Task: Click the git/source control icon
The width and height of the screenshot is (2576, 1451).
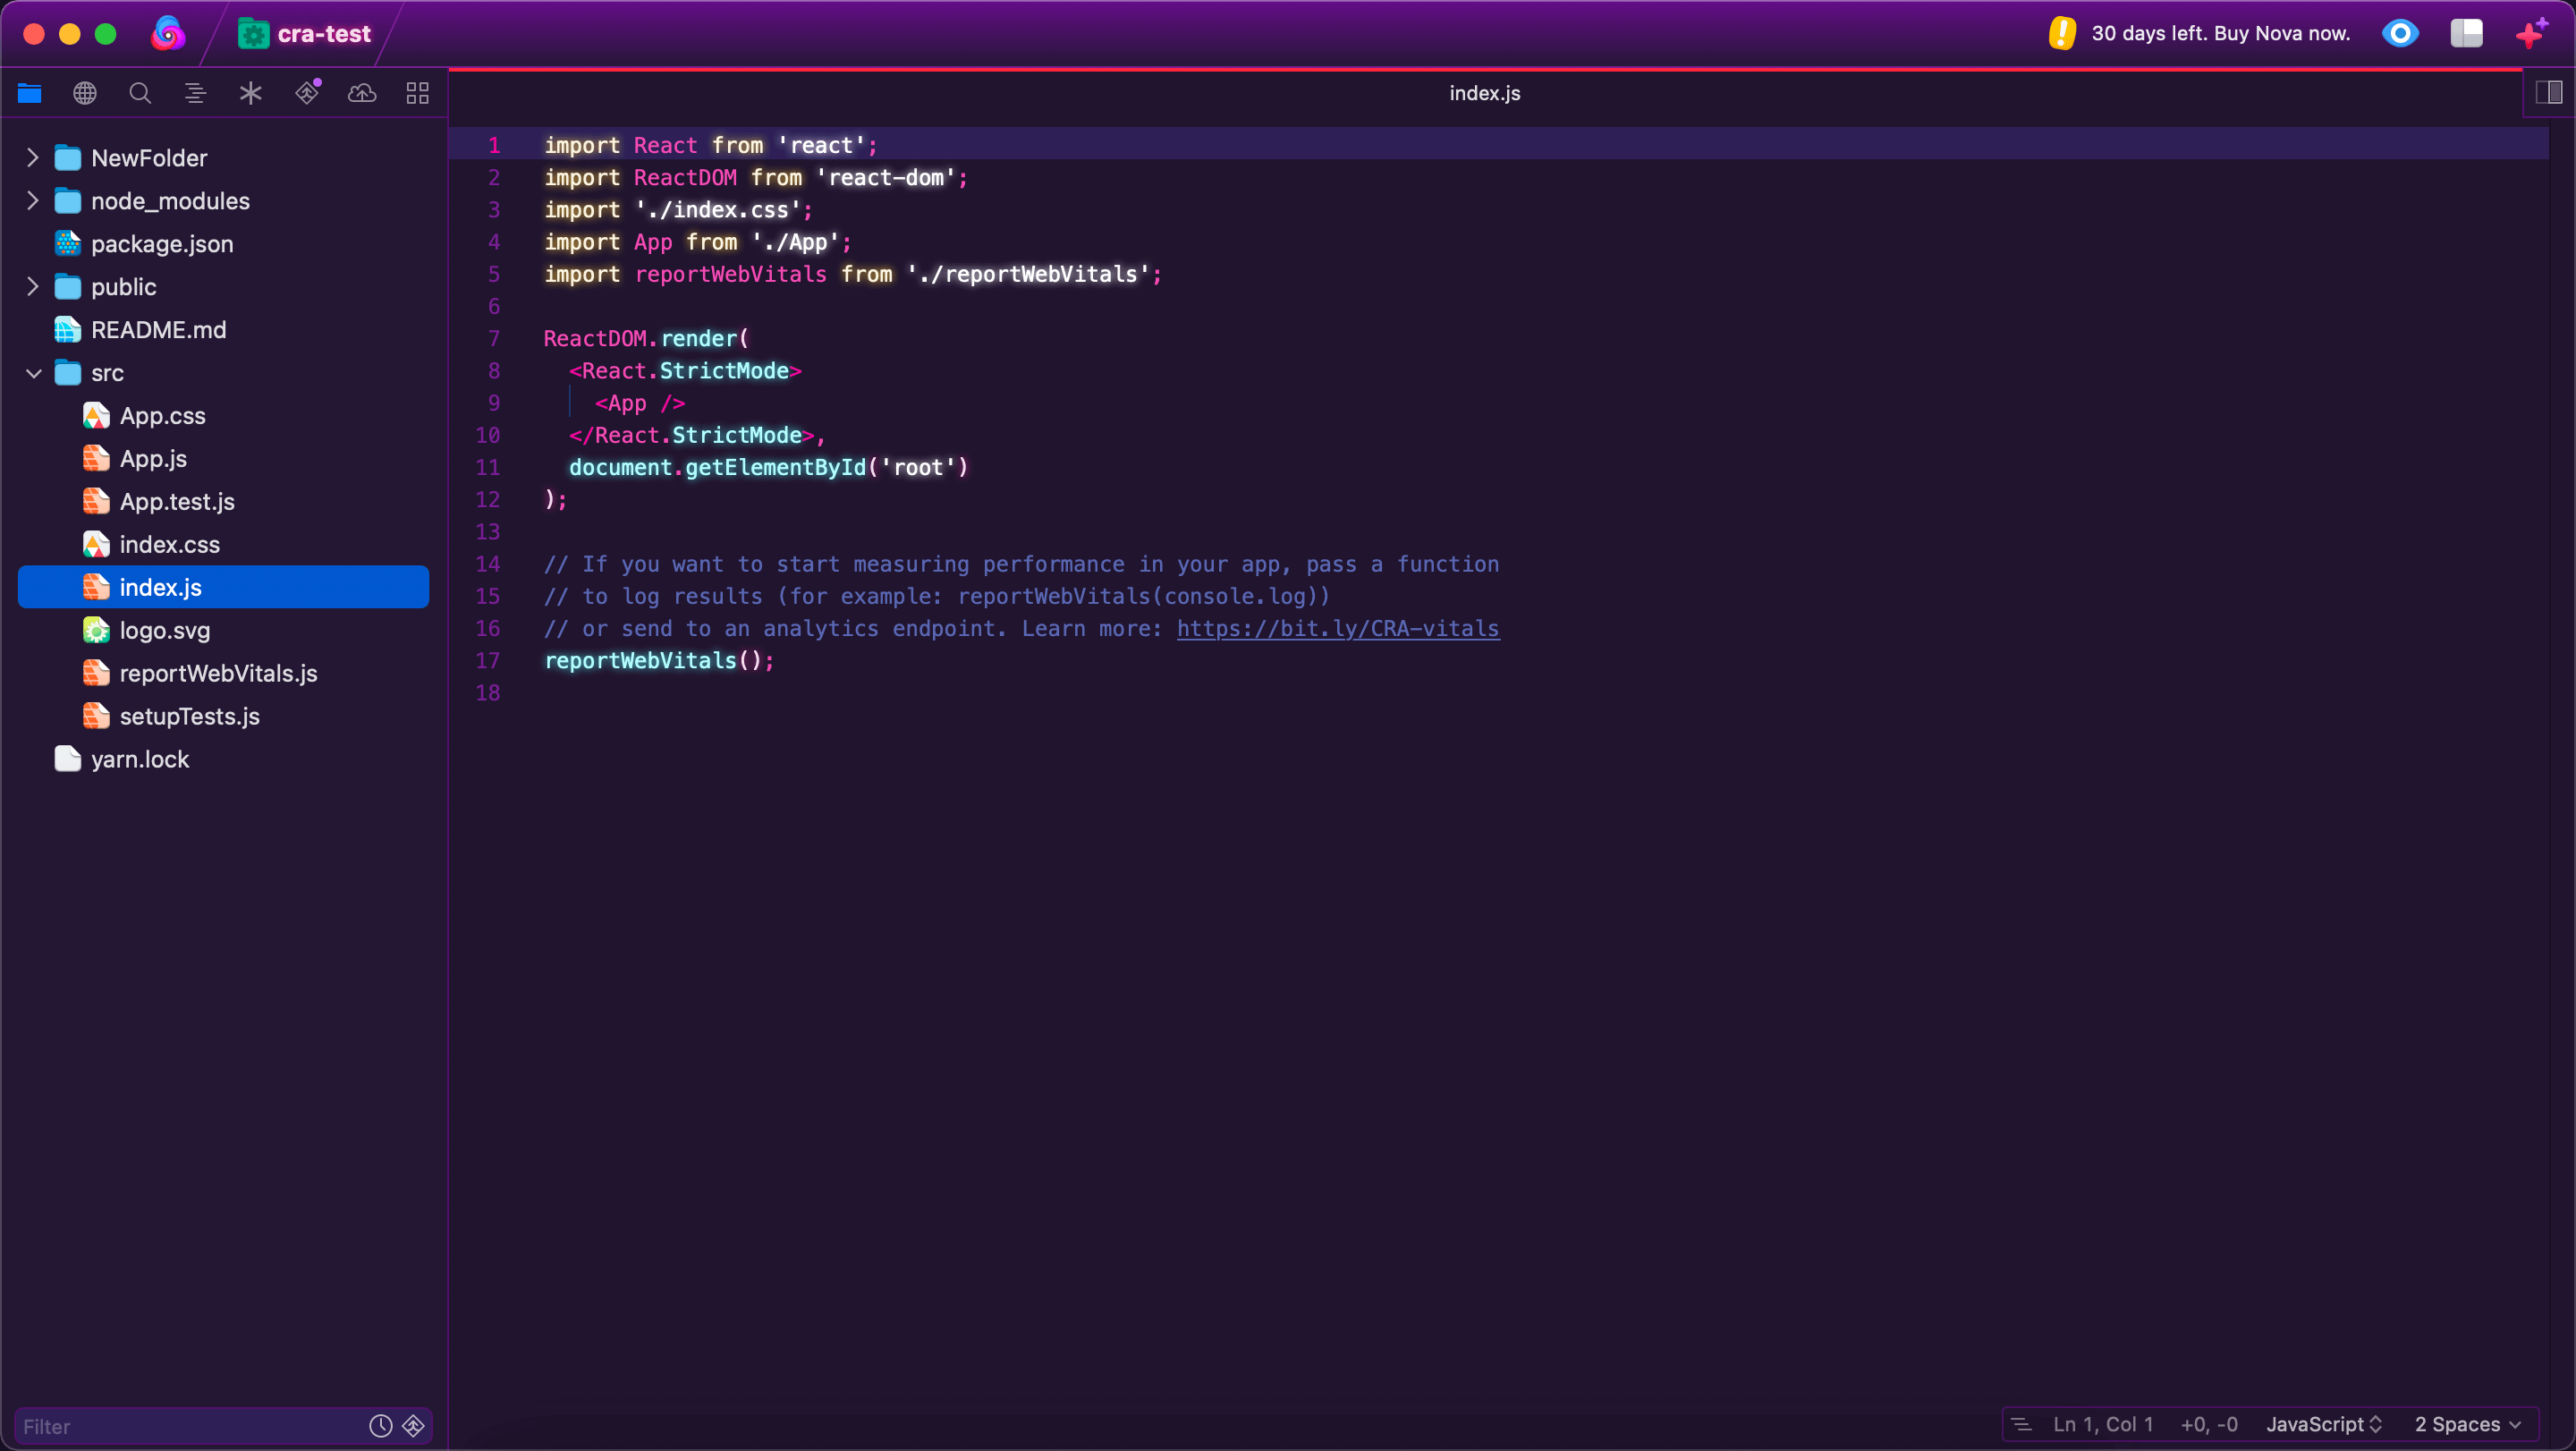Action: click(306, 92)
